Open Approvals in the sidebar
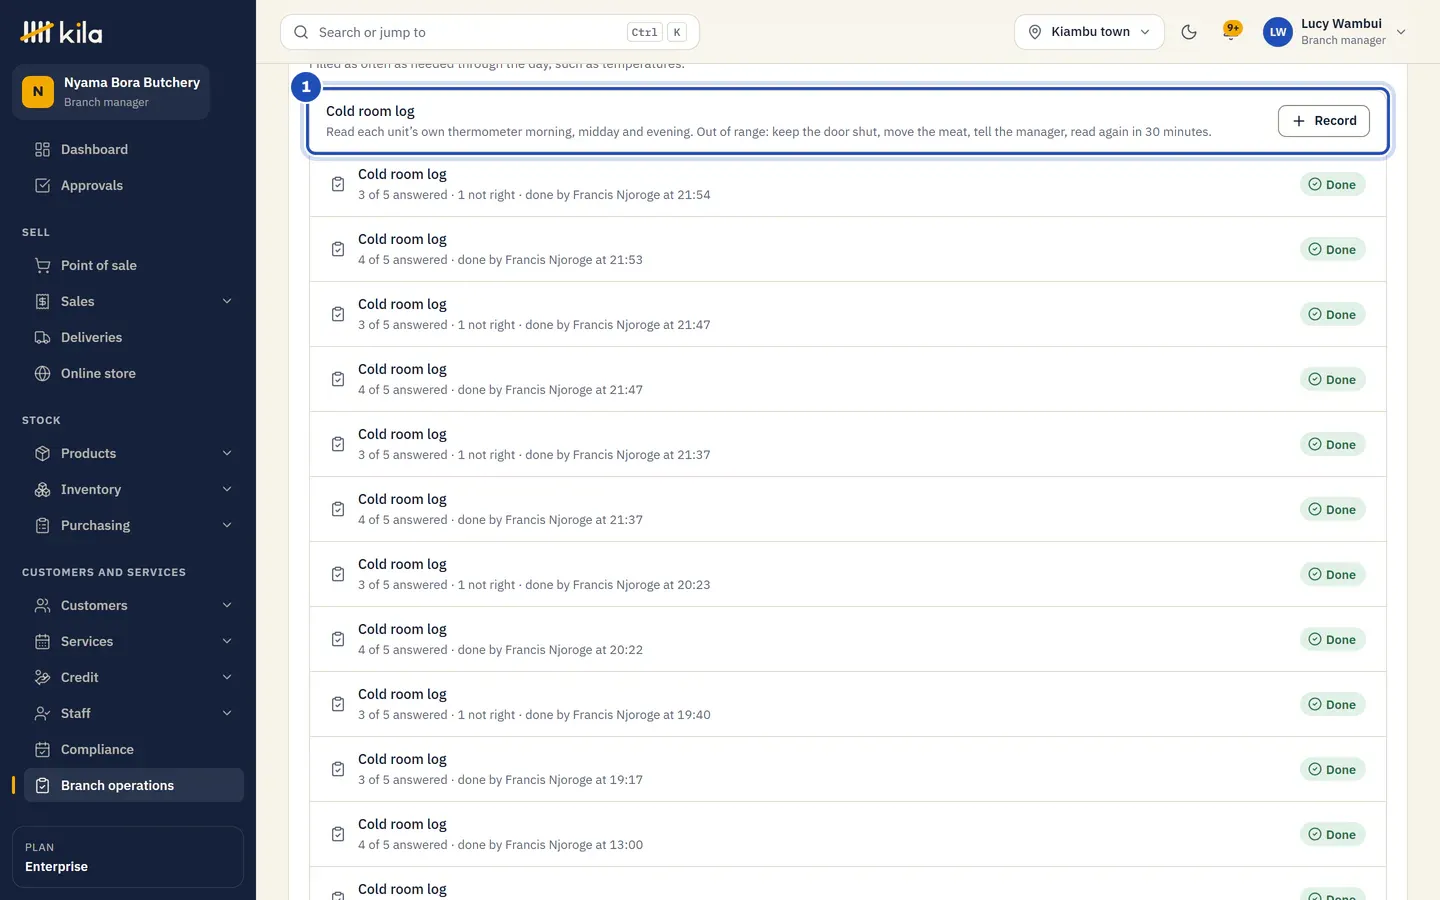 click(134, 185)
